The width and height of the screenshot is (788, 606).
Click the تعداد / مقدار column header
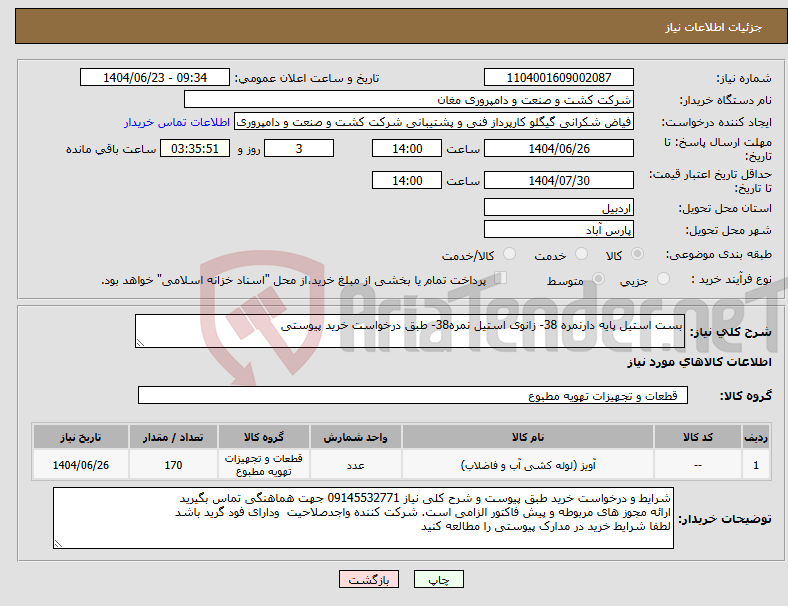coord(173,437)
